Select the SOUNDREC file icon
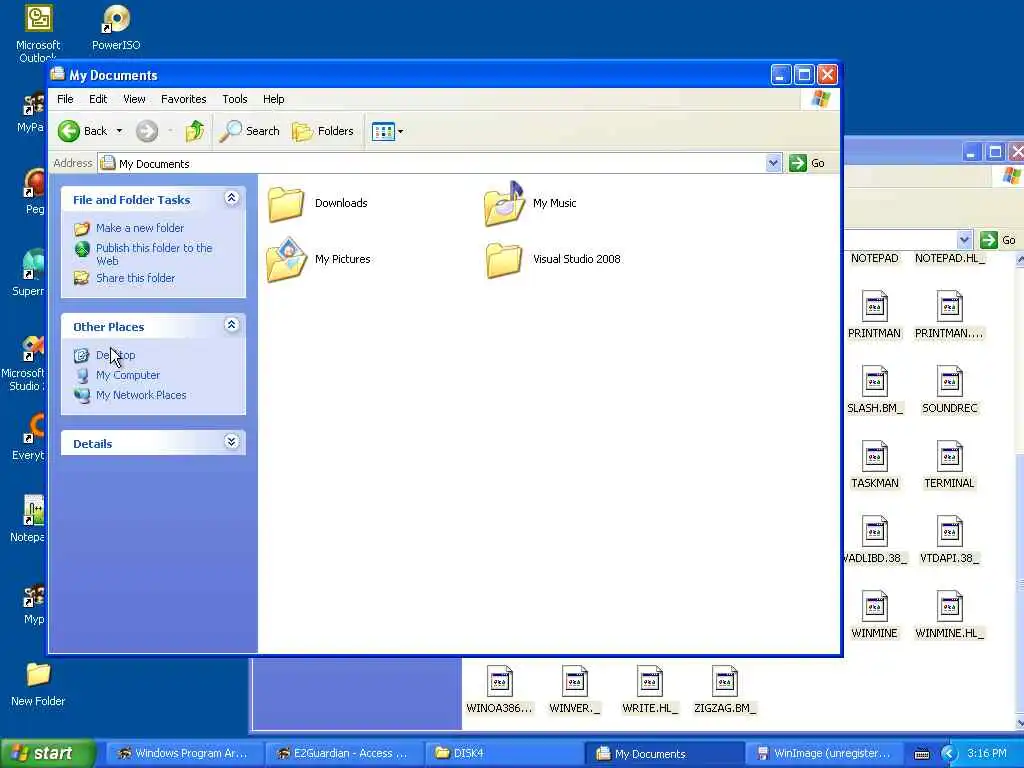Screen dimensions: 1024x768 [x=949, y=381]
